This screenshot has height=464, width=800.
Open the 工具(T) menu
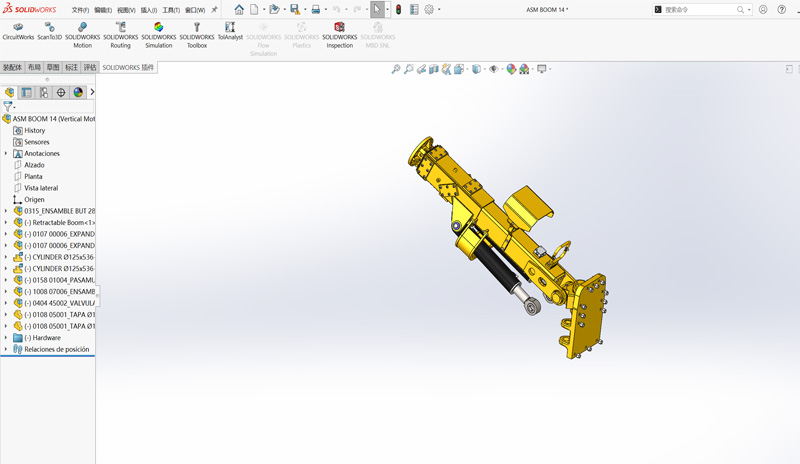pyautogui.click(x=171, y=10)
